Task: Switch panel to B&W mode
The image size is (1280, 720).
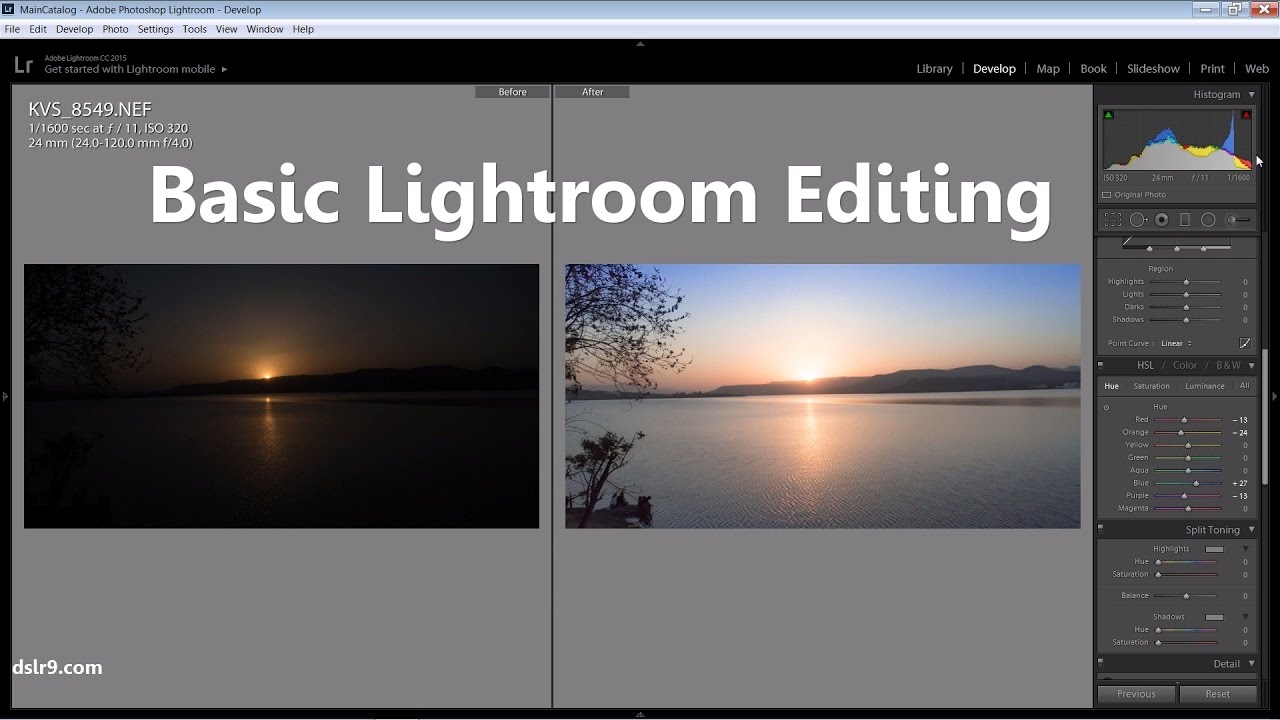Action: [1228, 366]
